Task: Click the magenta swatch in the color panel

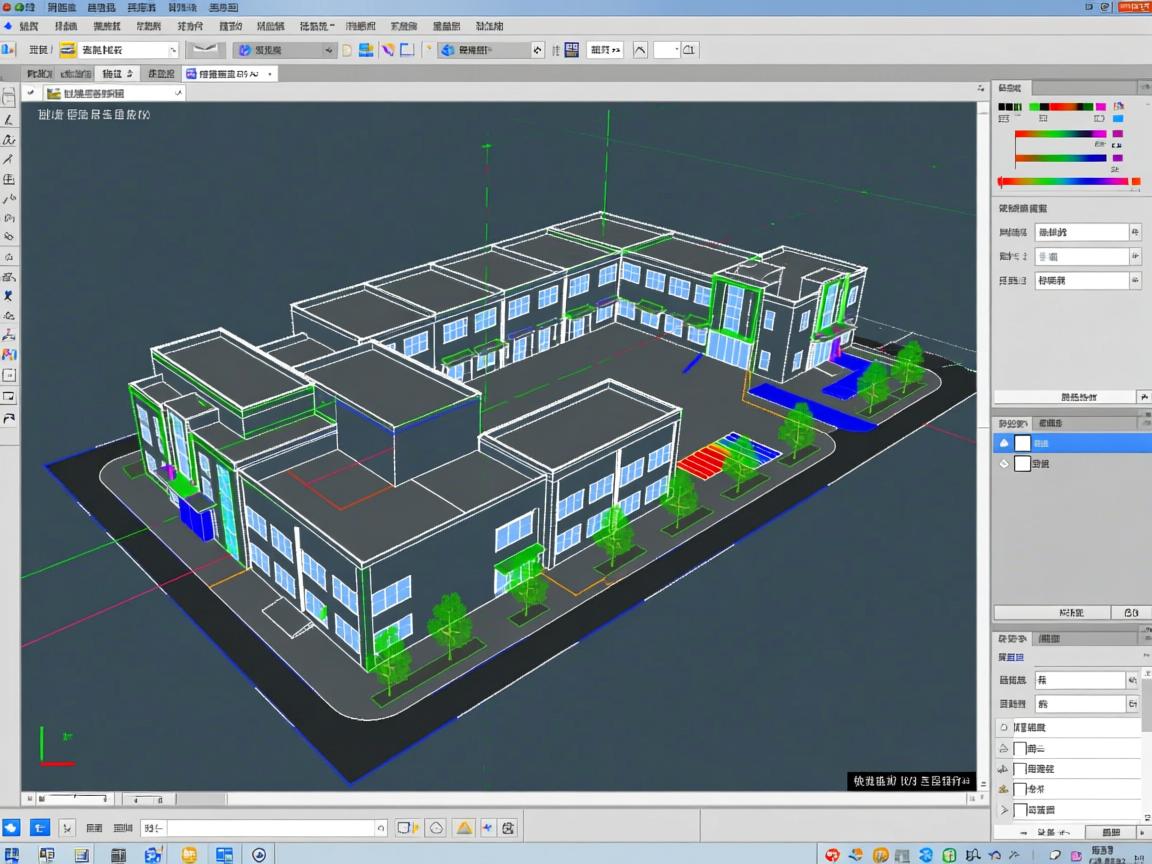Action: point(1100,106)
